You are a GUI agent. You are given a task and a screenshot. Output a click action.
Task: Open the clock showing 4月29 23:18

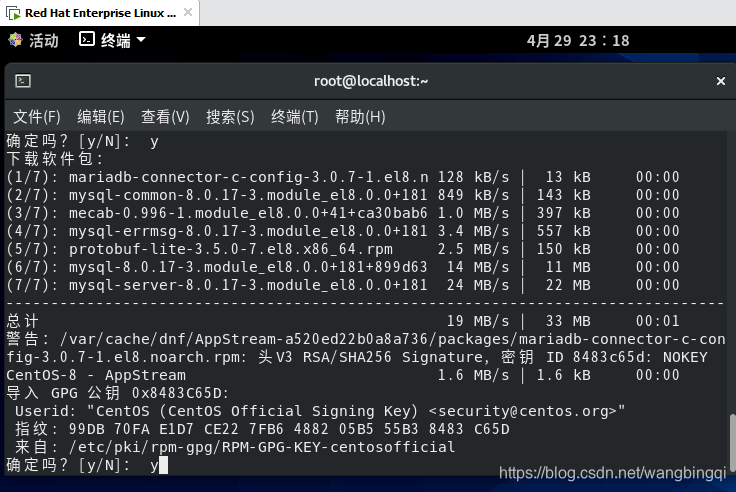[x=578, y=41]
